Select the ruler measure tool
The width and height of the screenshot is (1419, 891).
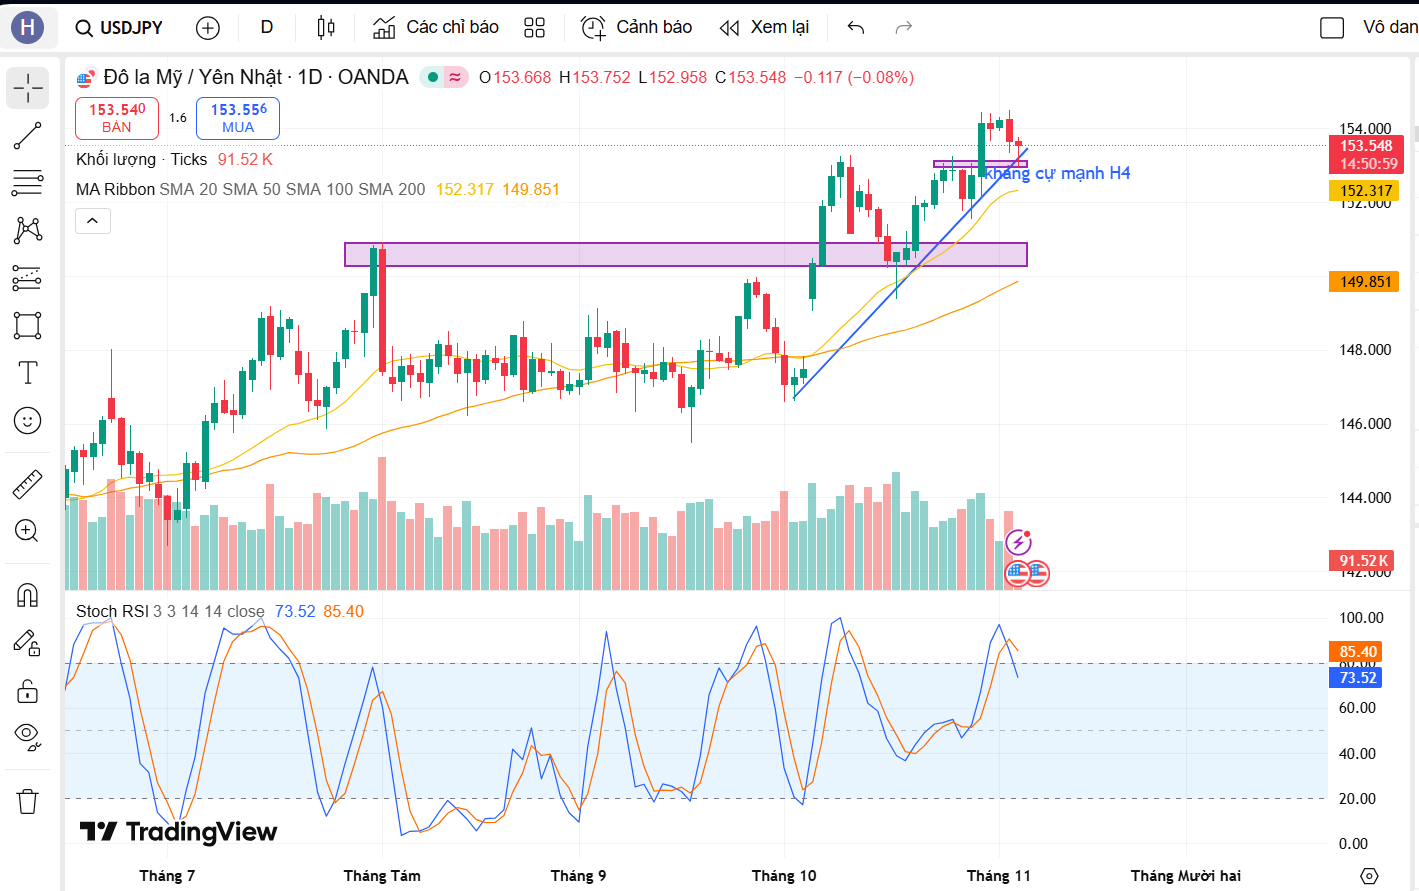[28, 485]
